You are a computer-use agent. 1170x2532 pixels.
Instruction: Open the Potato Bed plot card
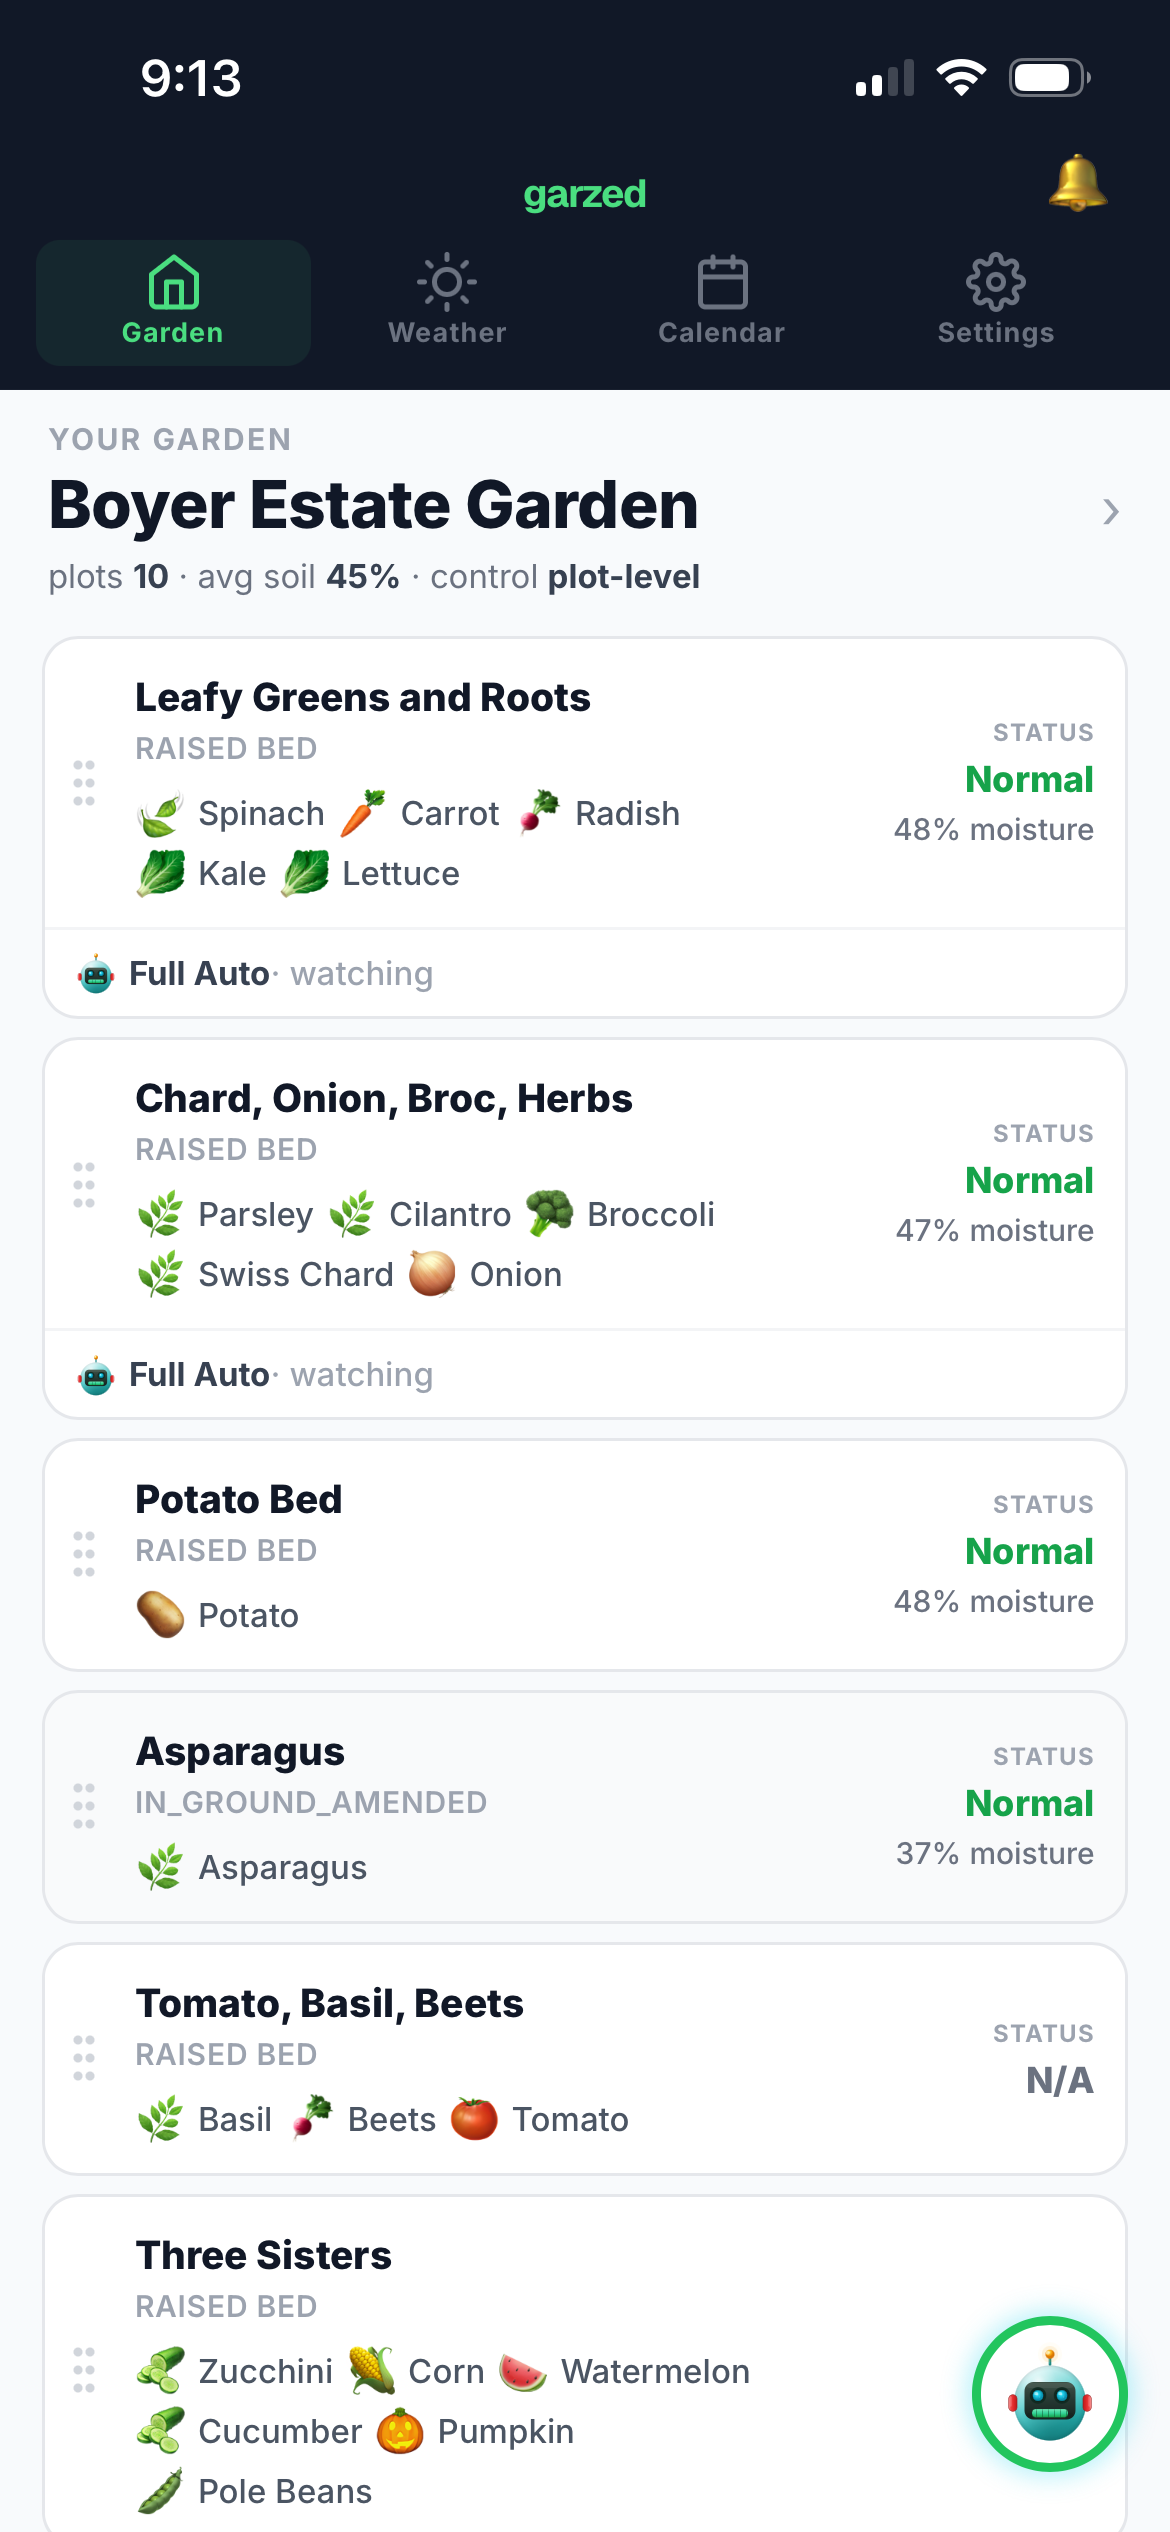[x=585, y=1555]
